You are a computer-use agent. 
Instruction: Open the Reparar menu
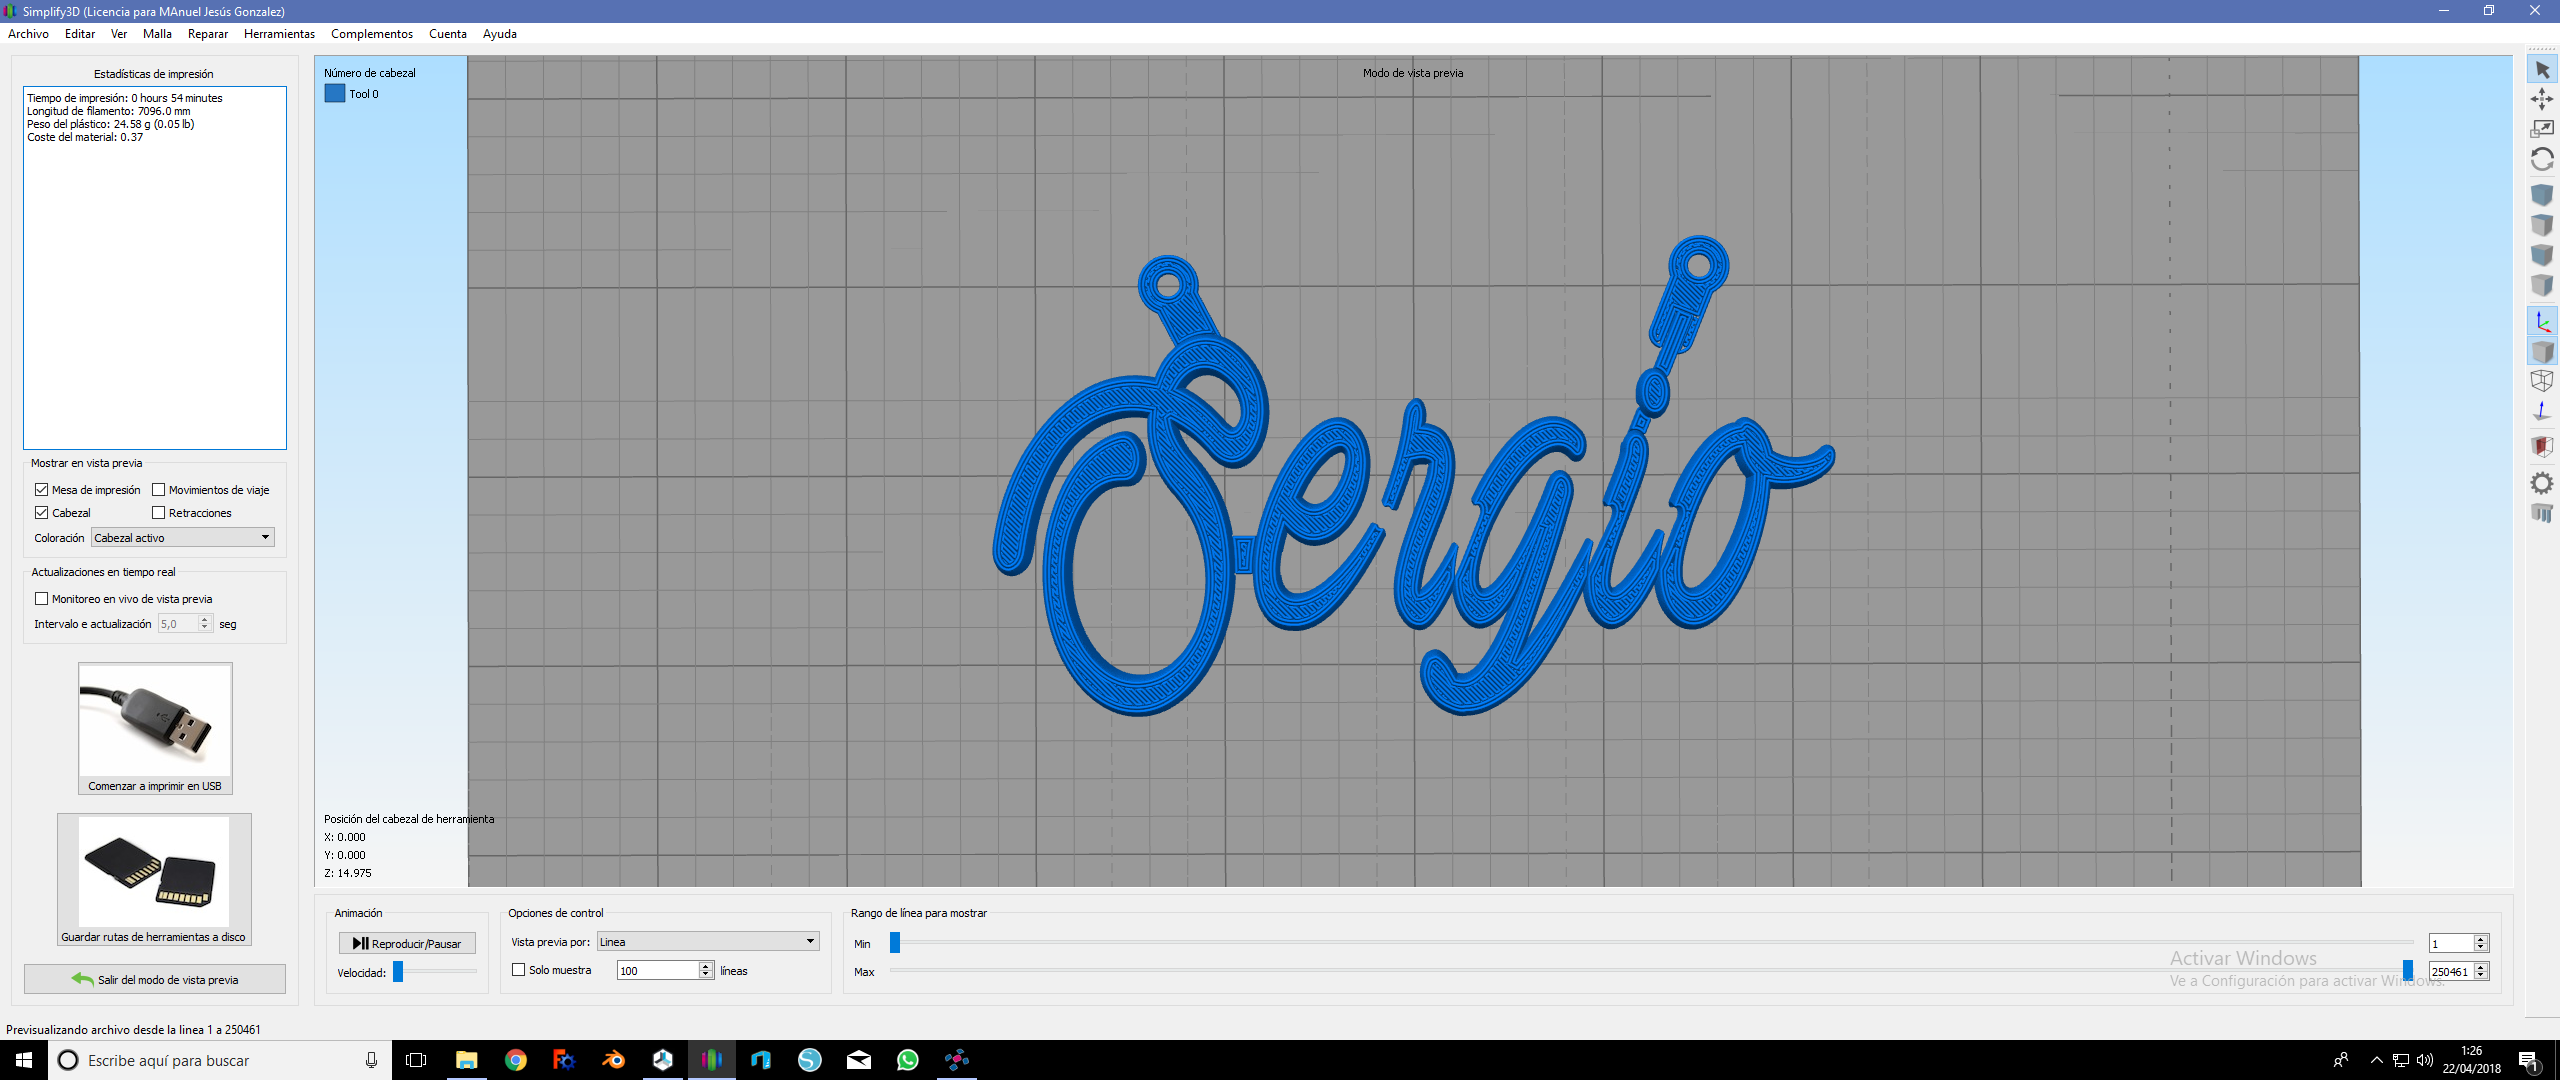[x=208, y=34]
